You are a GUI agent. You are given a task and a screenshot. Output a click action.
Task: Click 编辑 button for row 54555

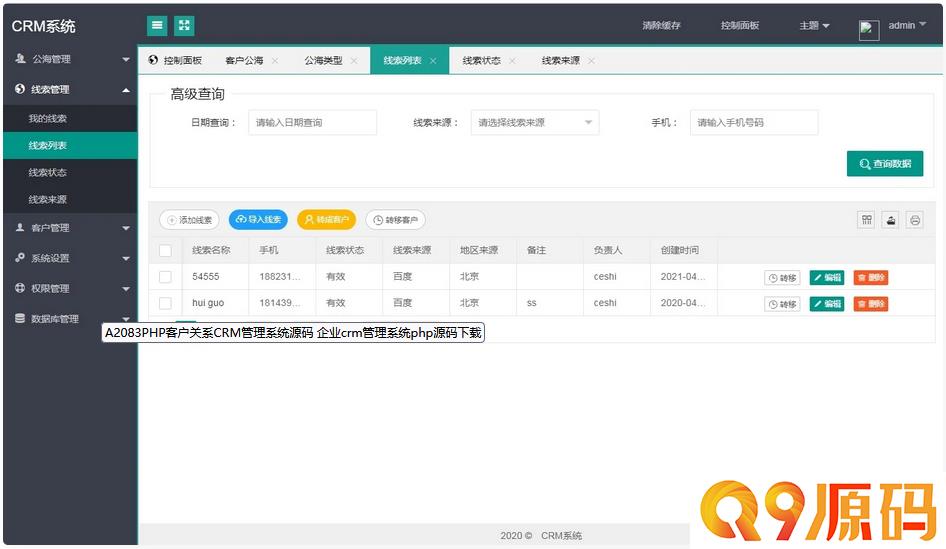827,278
